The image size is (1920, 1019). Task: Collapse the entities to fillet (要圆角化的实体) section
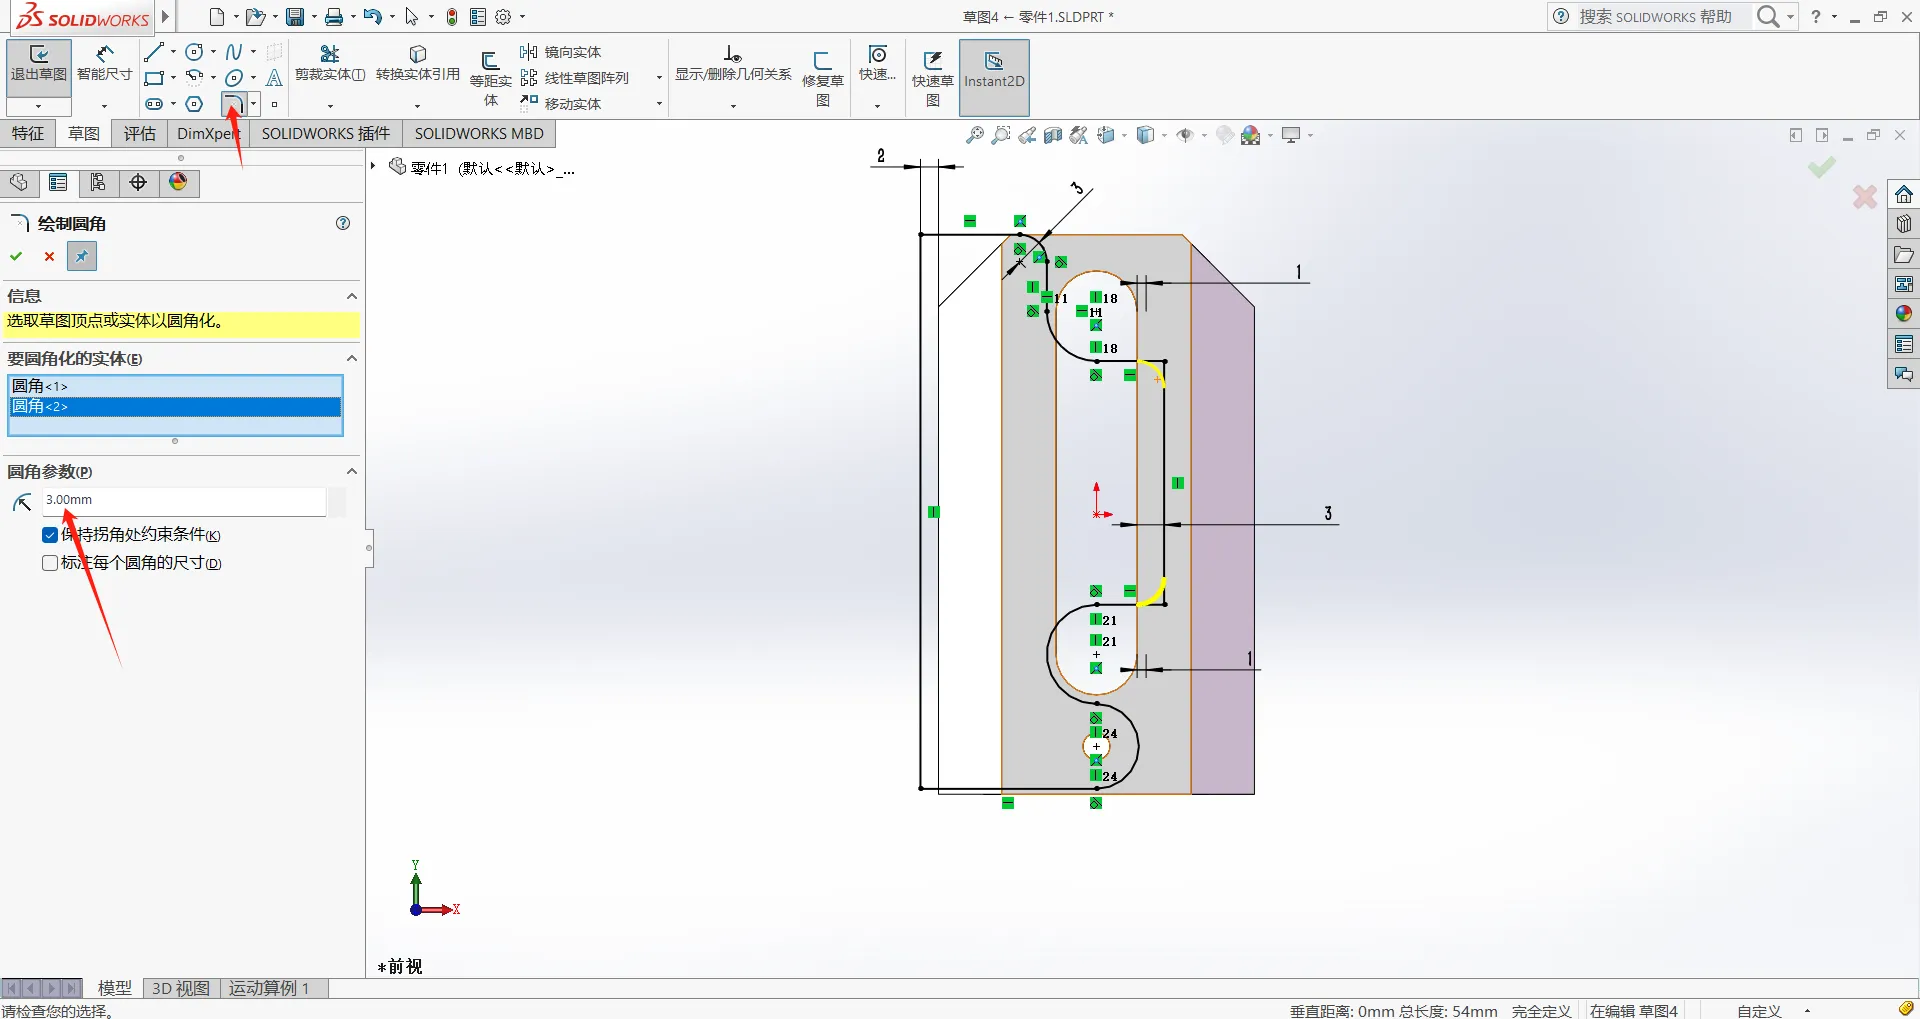tap(352, 358)
